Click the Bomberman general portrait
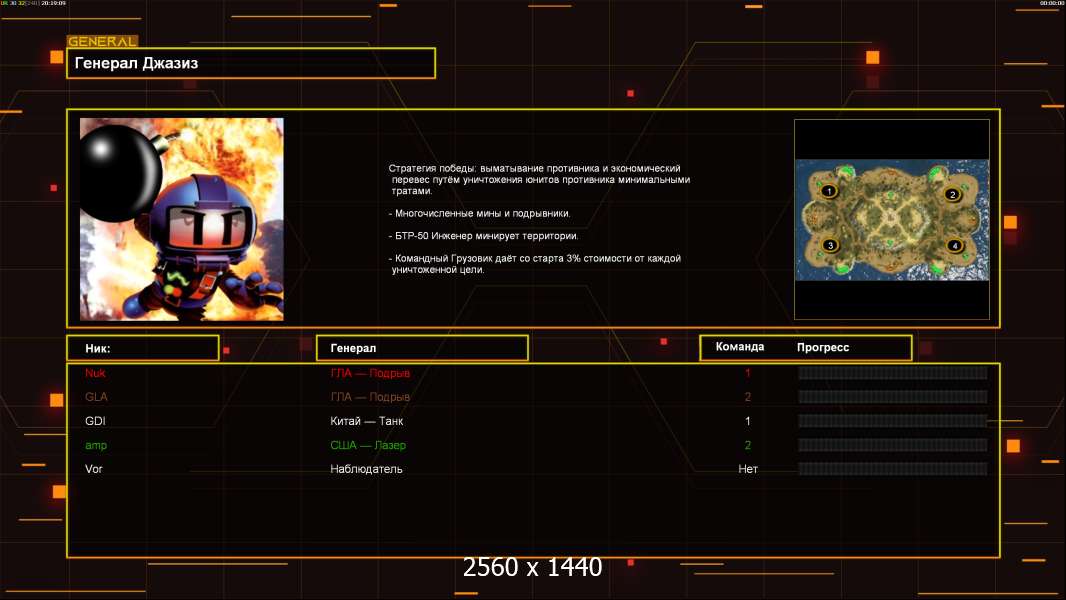 point(182,219)
